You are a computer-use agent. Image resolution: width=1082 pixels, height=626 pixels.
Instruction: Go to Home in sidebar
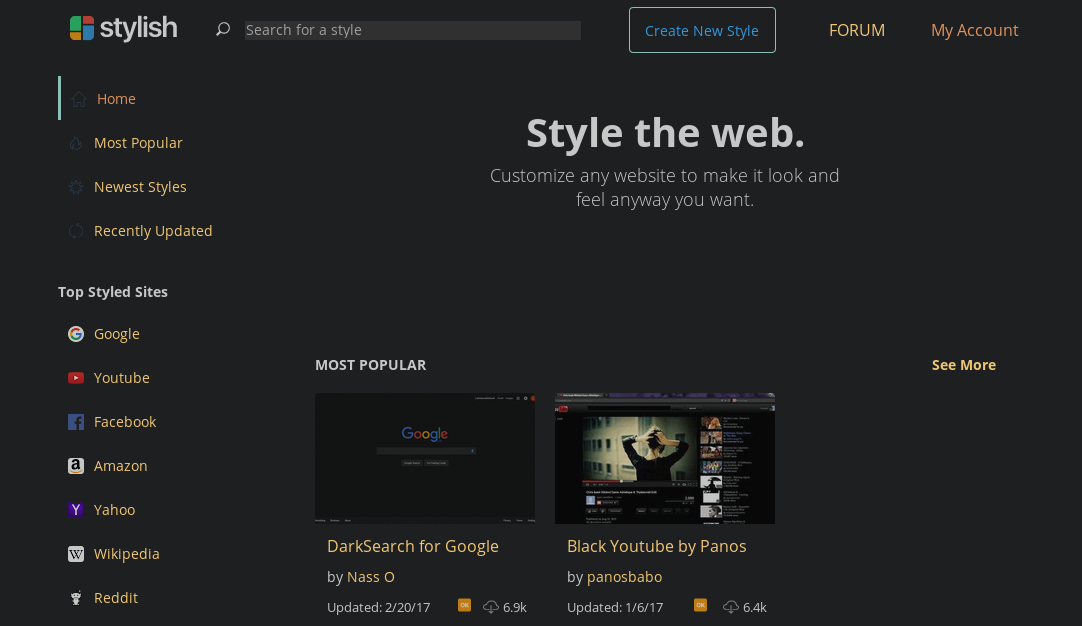116,99
